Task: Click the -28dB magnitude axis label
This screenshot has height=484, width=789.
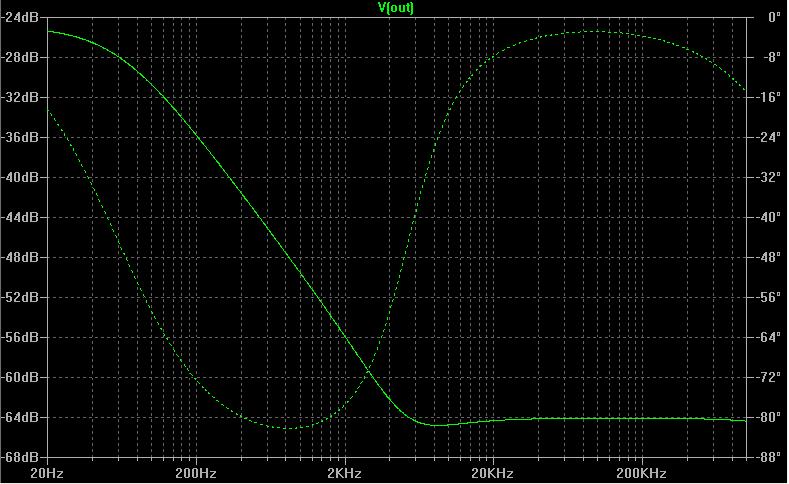Action: click(20, 57)
